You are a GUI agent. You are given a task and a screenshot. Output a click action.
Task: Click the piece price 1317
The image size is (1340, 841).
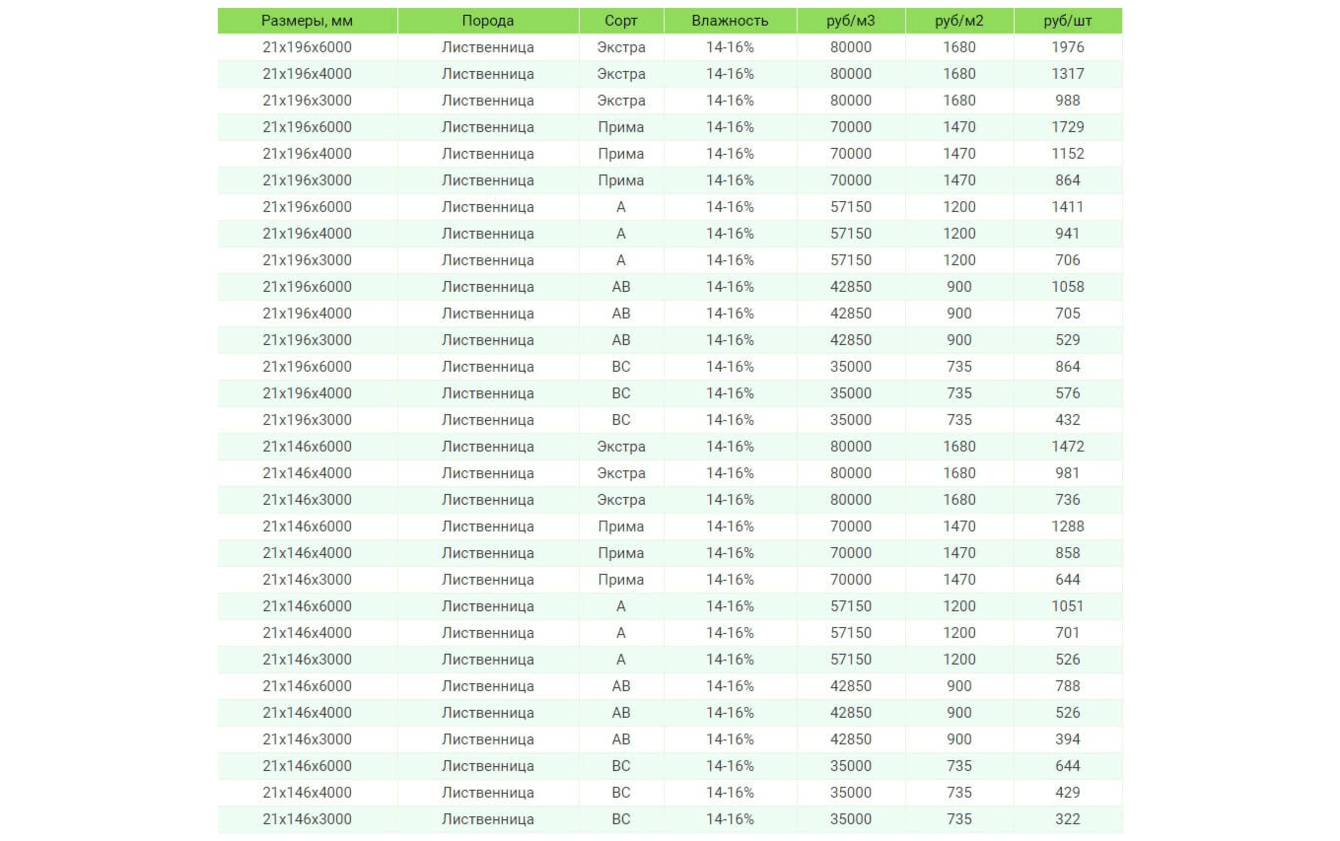[x=1067, y=74]
